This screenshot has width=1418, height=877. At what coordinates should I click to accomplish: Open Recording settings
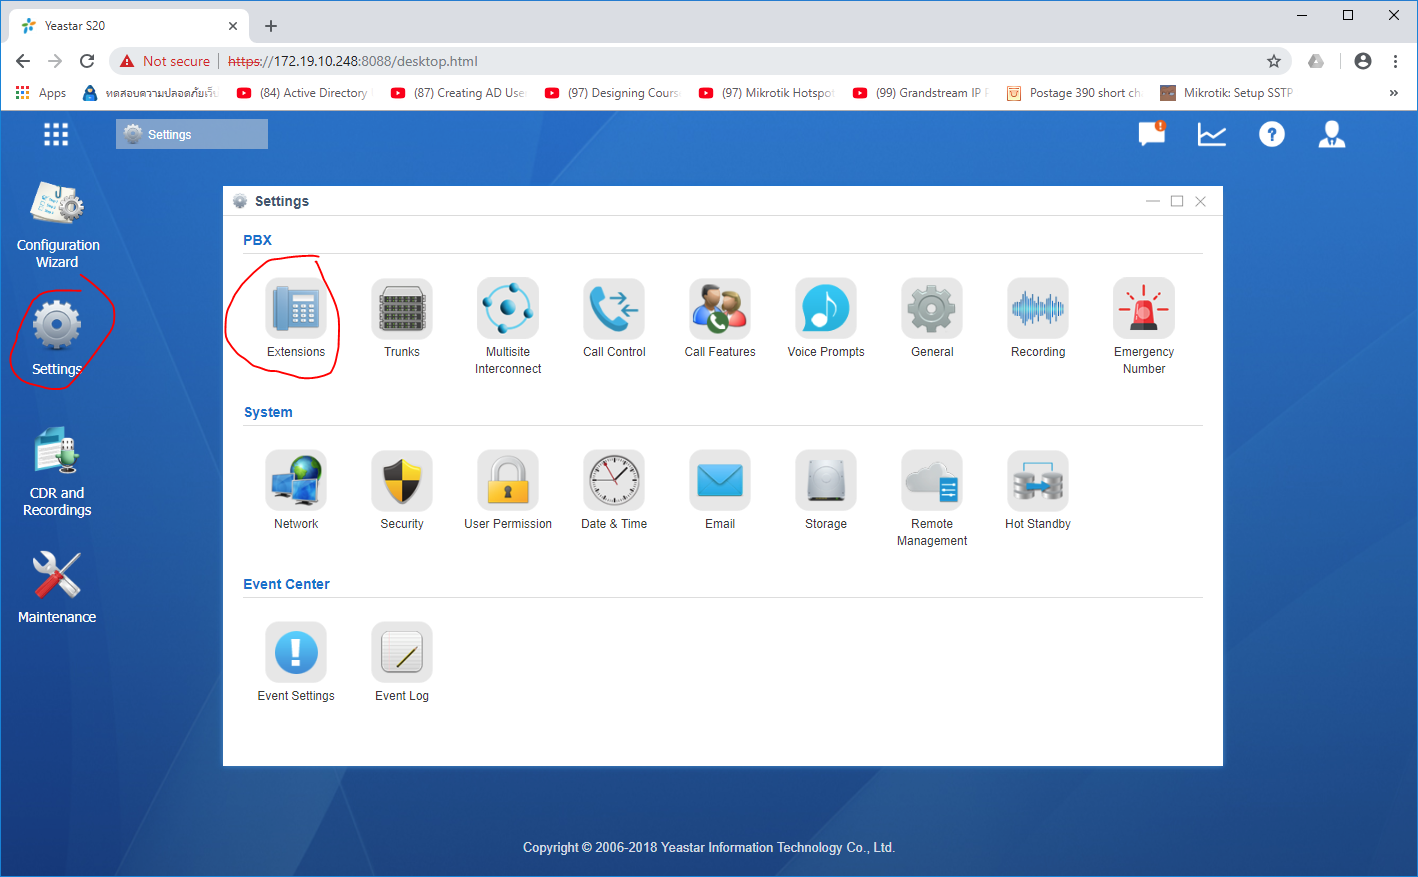coord(1038,318)
